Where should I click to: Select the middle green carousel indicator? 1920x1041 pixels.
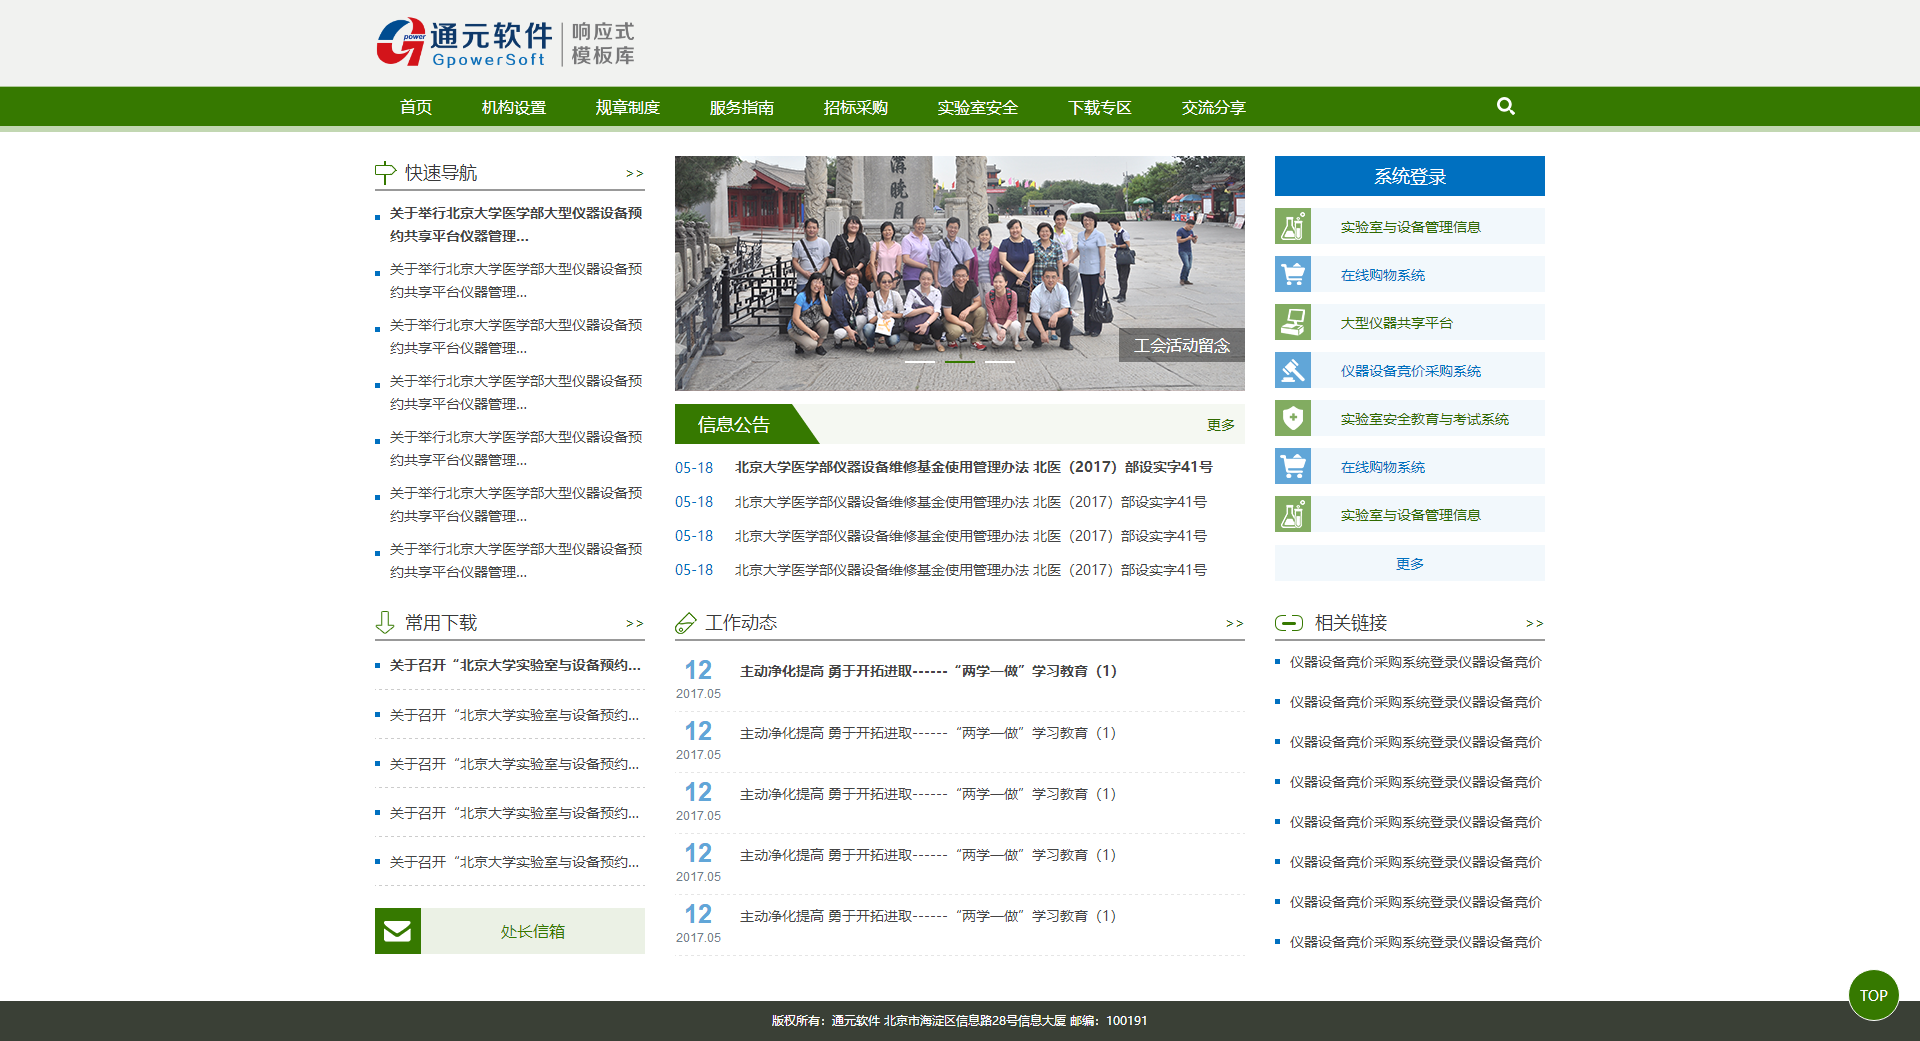coord(960,362)
